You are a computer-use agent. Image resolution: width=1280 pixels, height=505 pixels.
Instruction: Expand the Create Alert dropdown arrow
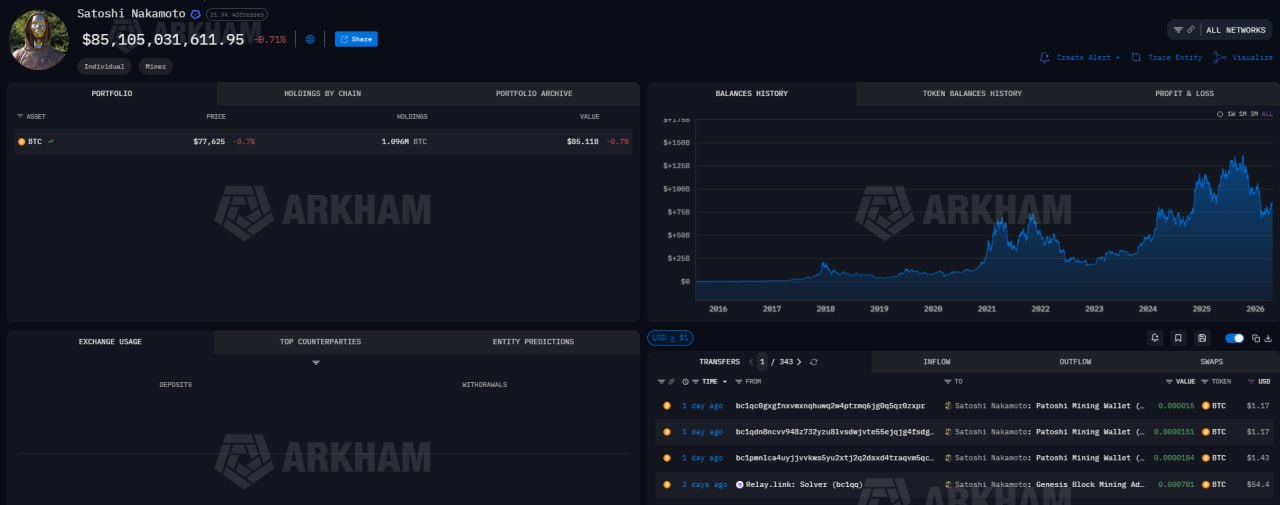[1118, 58]
